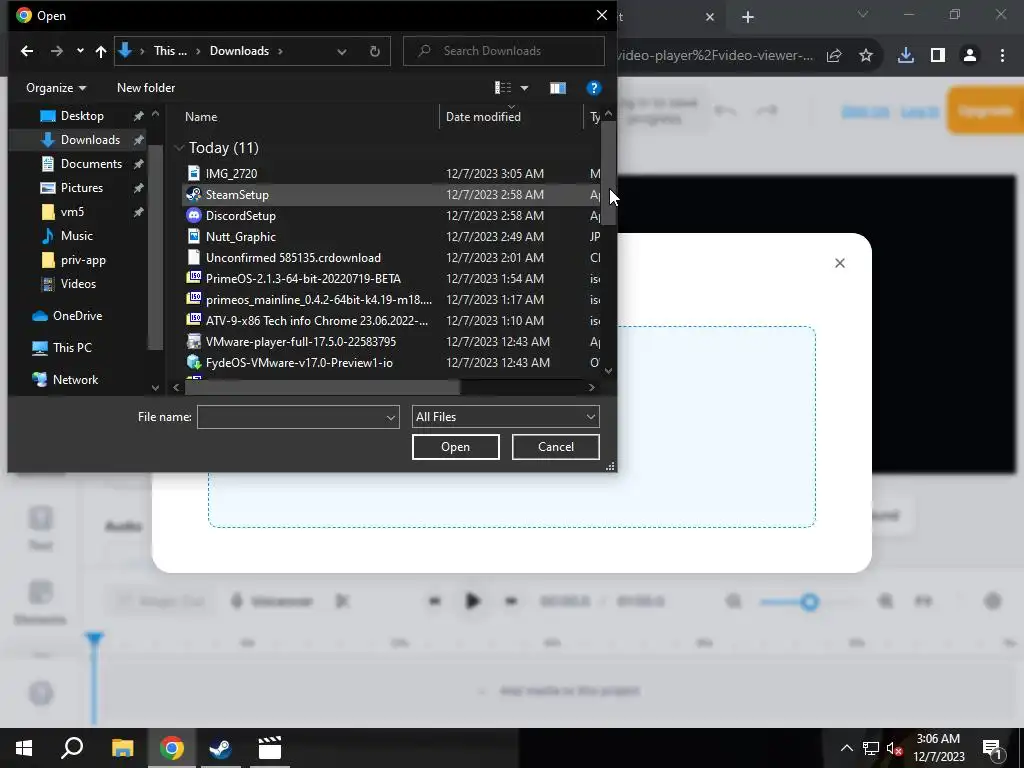Select the SteamSetup file

237,195
